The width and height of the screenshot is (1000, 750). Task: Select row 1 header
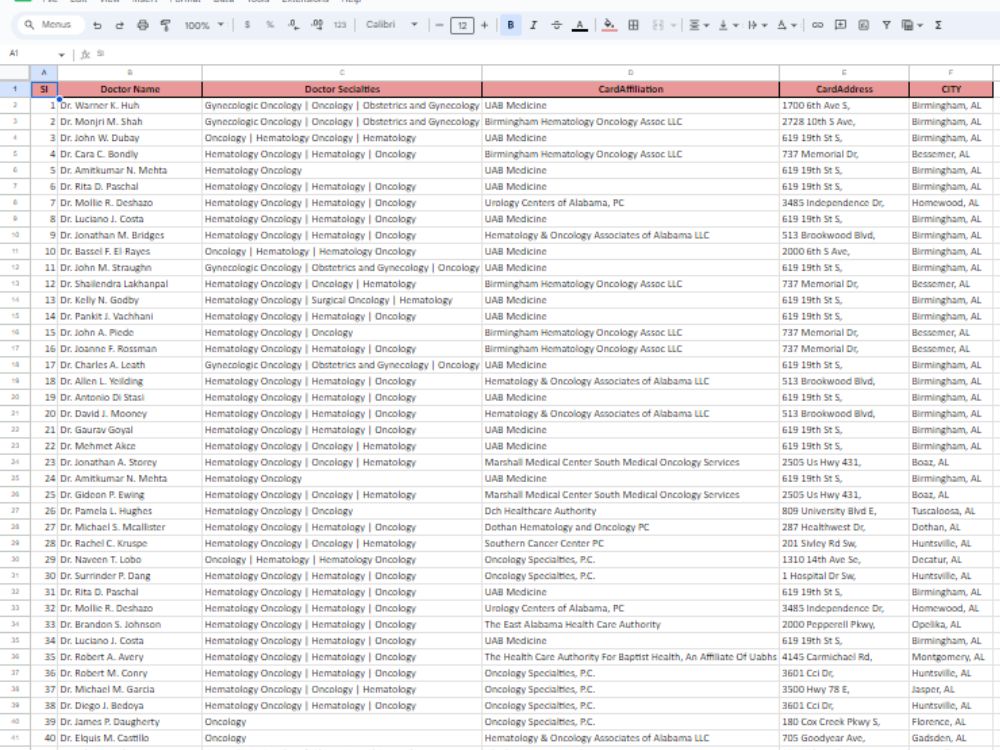pos(15,89)
